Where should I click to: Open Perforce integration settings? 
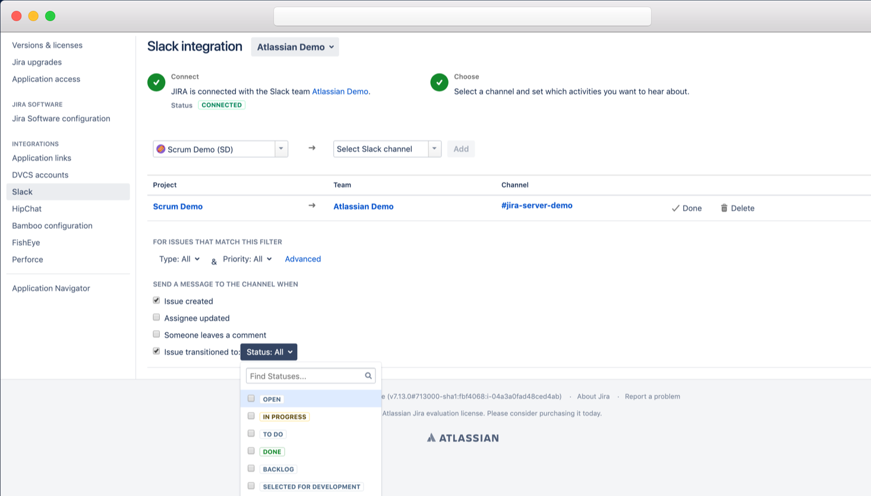[x=27, y=259]
